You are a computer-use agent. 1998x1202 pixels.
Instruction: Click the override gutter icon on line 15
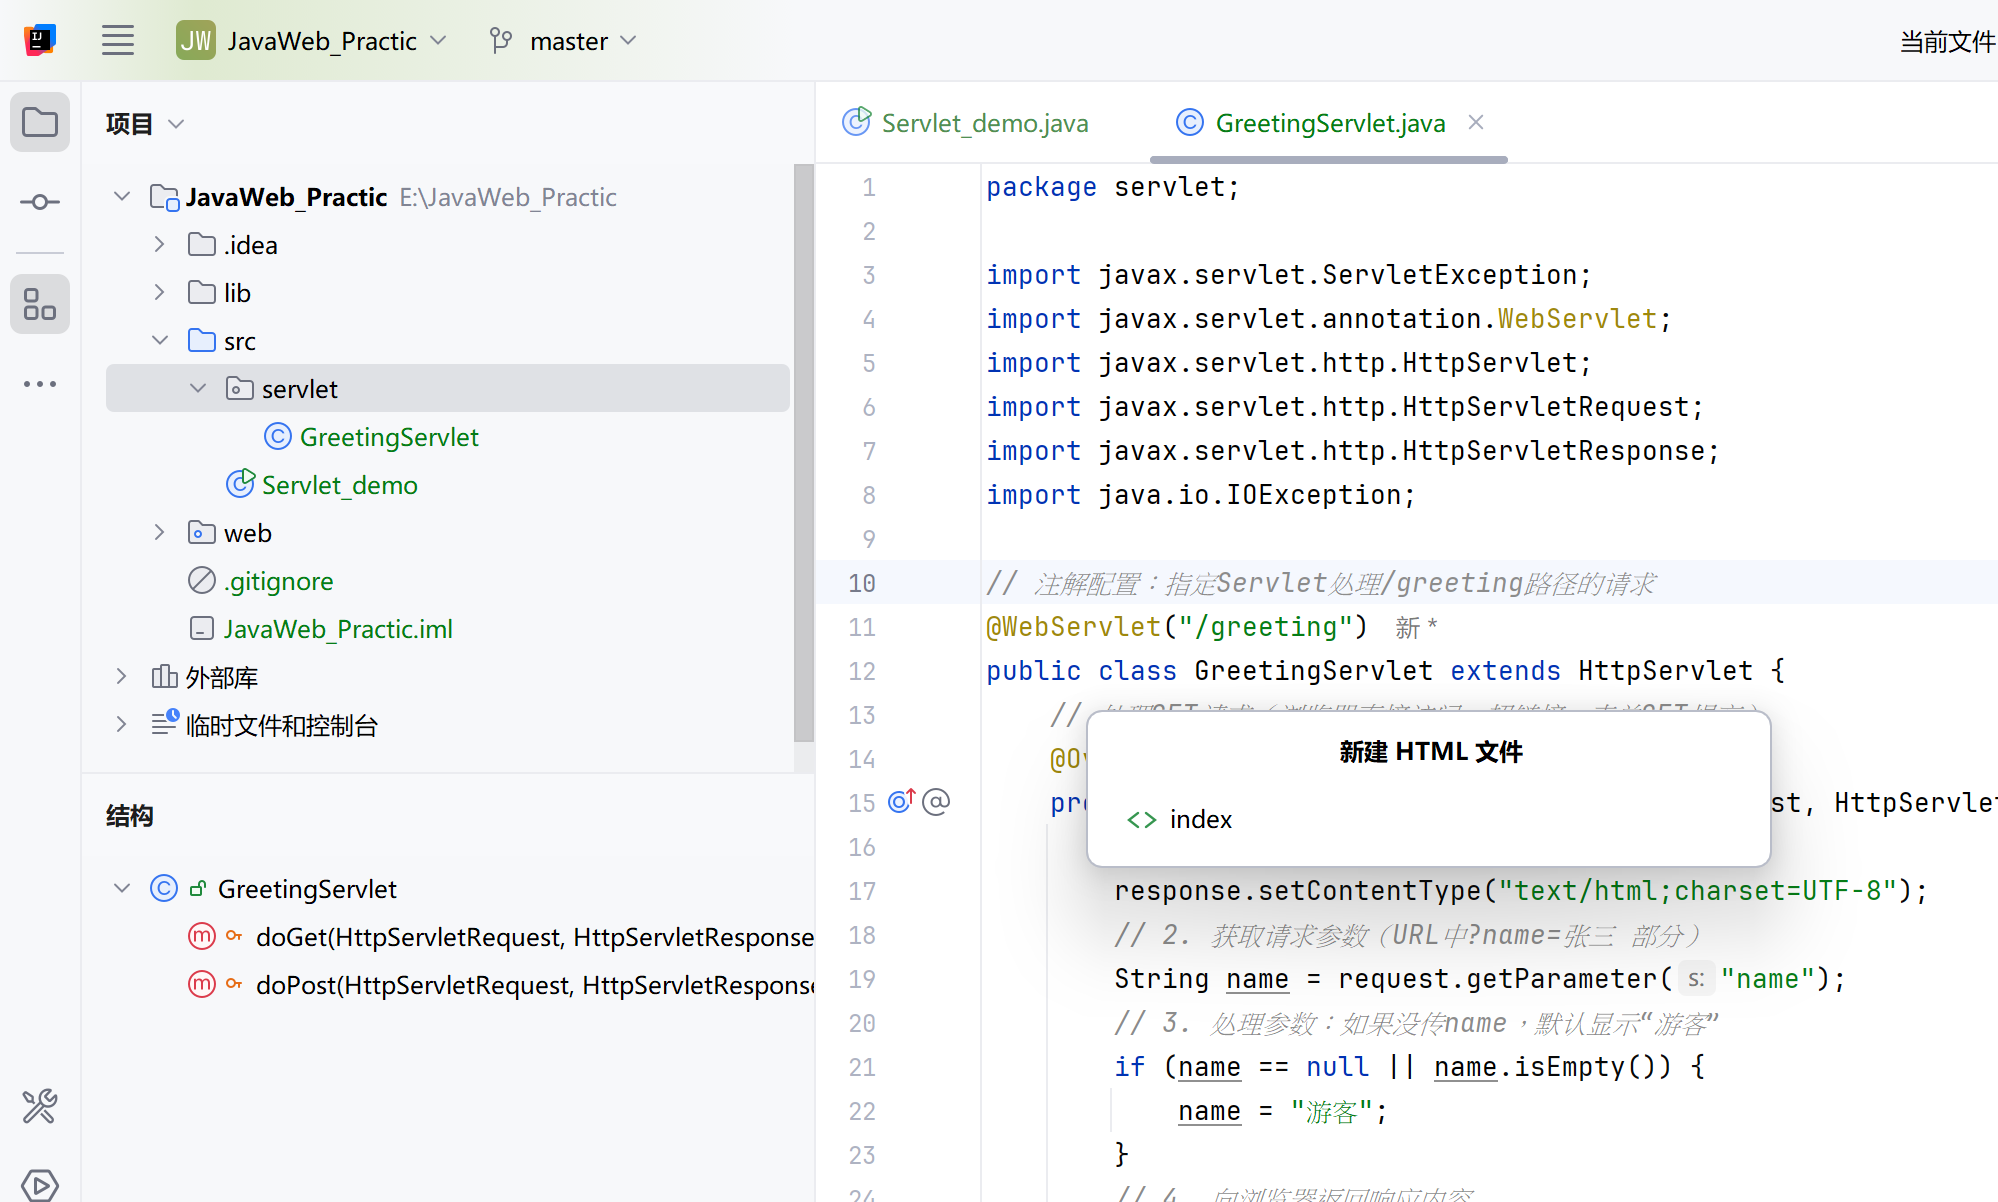901,802
